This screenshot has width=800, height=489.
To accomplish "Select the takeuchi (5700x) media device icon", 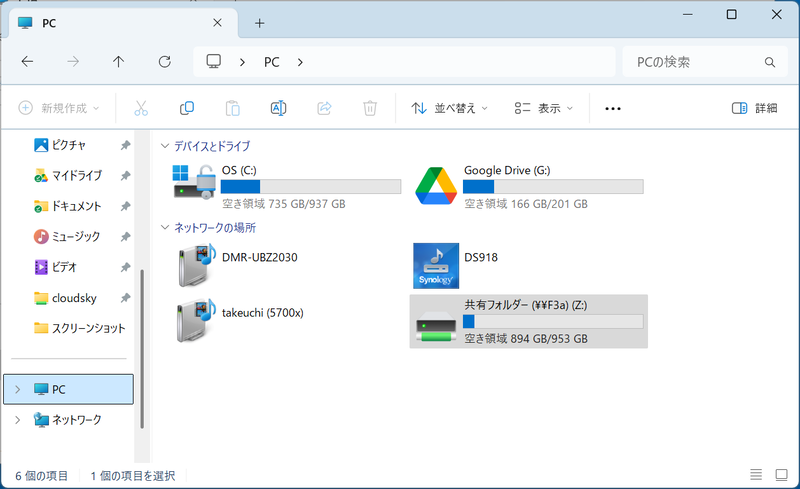I will 196,320.
